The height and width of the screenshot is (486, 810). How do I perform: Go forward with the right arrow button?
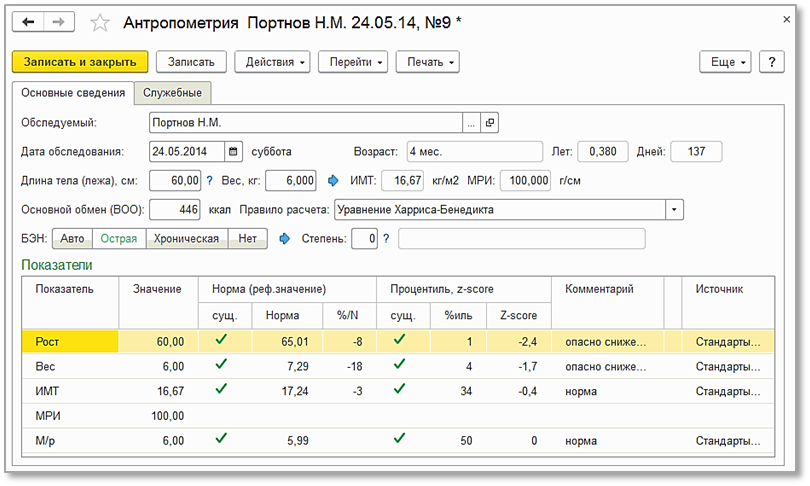pyautogui.click(x=59, y=22)
